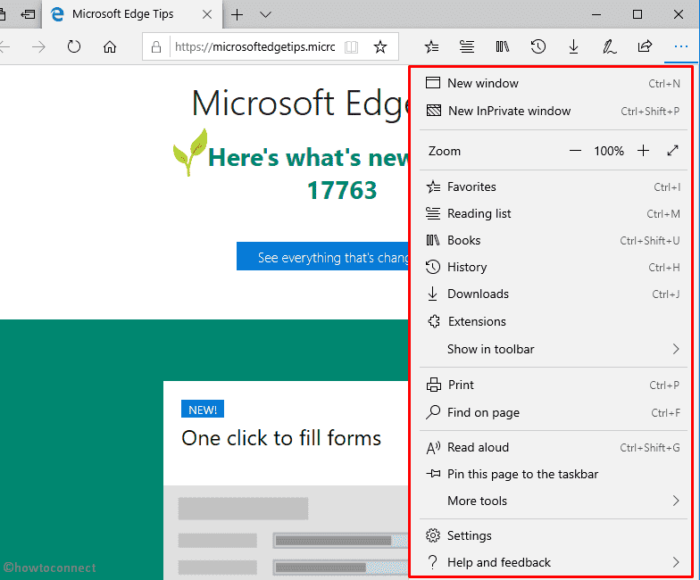Open Books icon in toolbar
This screenshot has width=700, height=580.
(x=502, y=46)
